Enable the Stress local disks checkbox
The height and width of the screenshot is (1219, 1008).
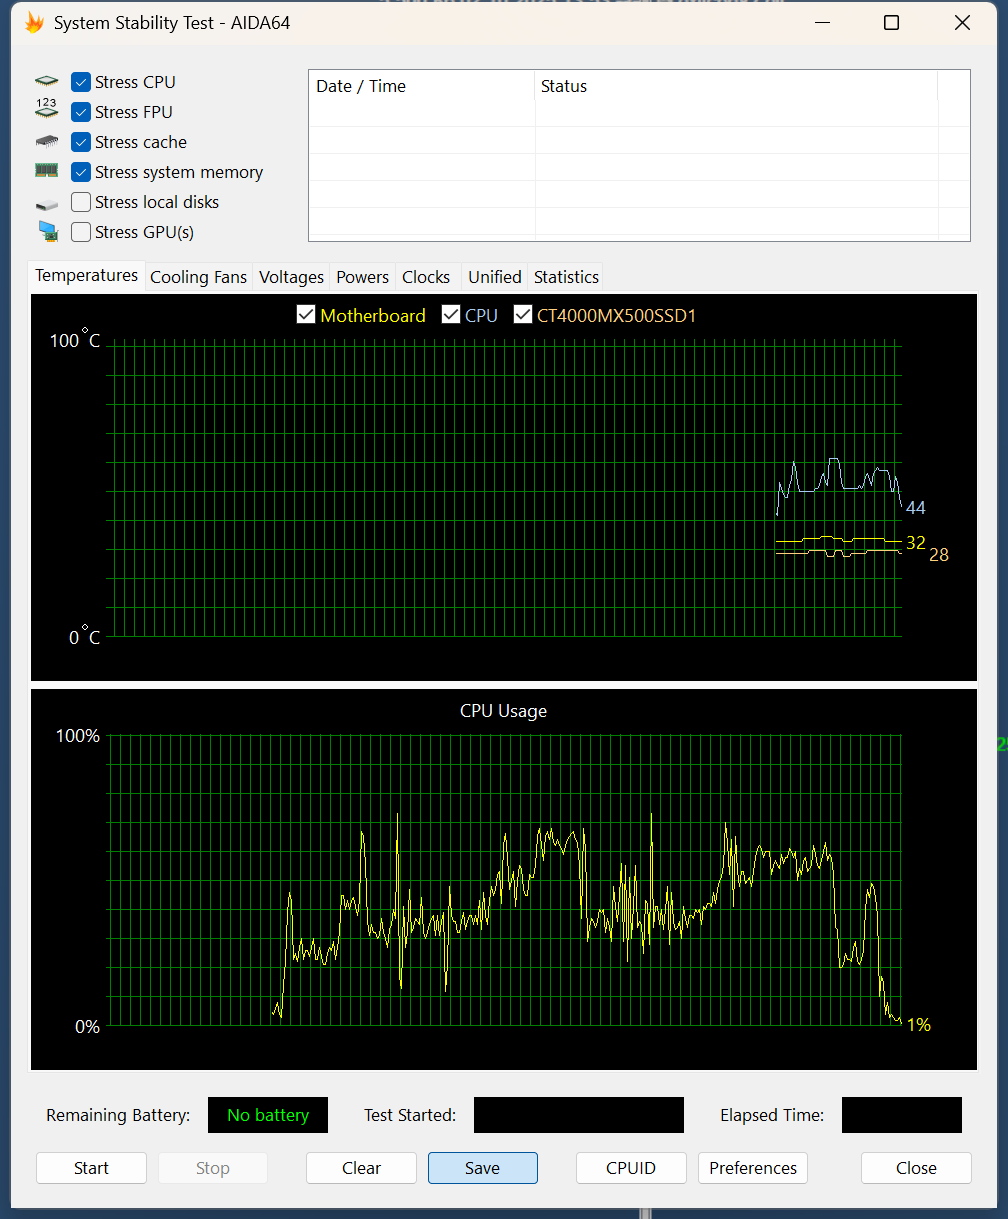click(x=81, y=202)
